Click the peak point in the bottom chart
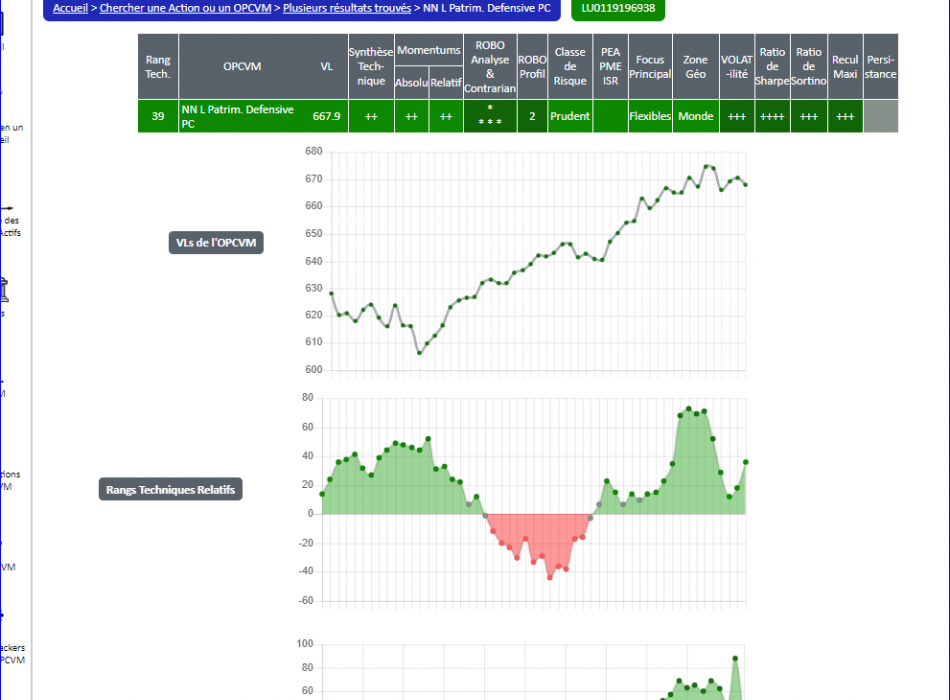This screenshot has width=950, height=700. point(735,658)
